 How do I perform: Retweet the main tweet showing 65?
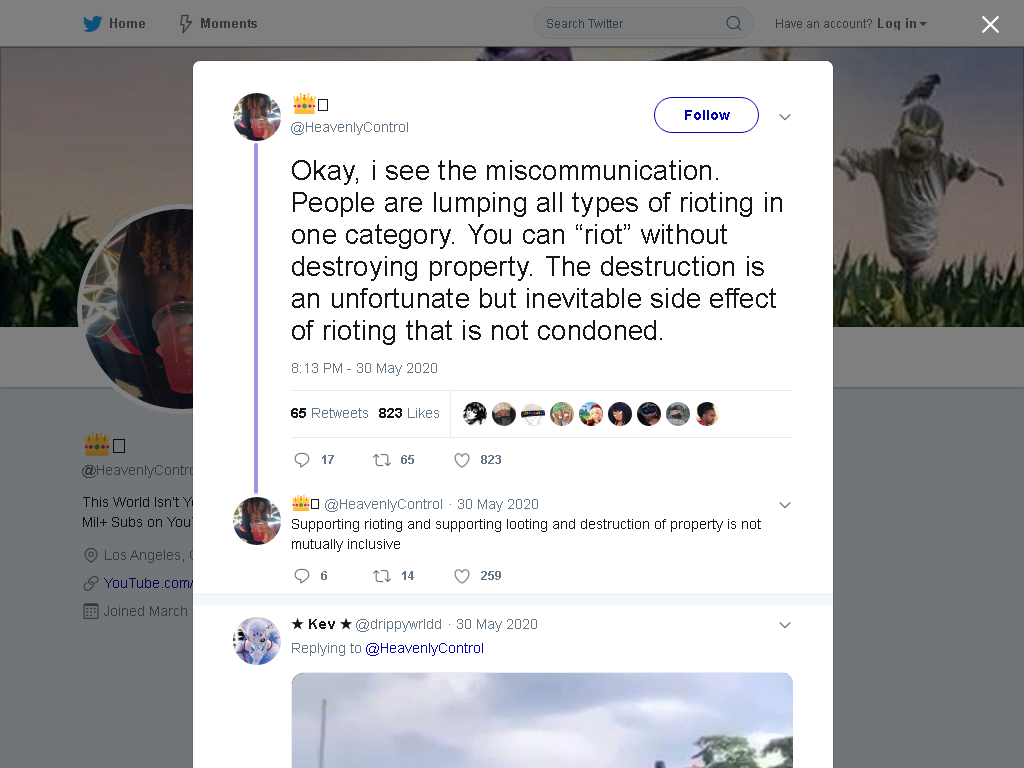click(381, 460)
